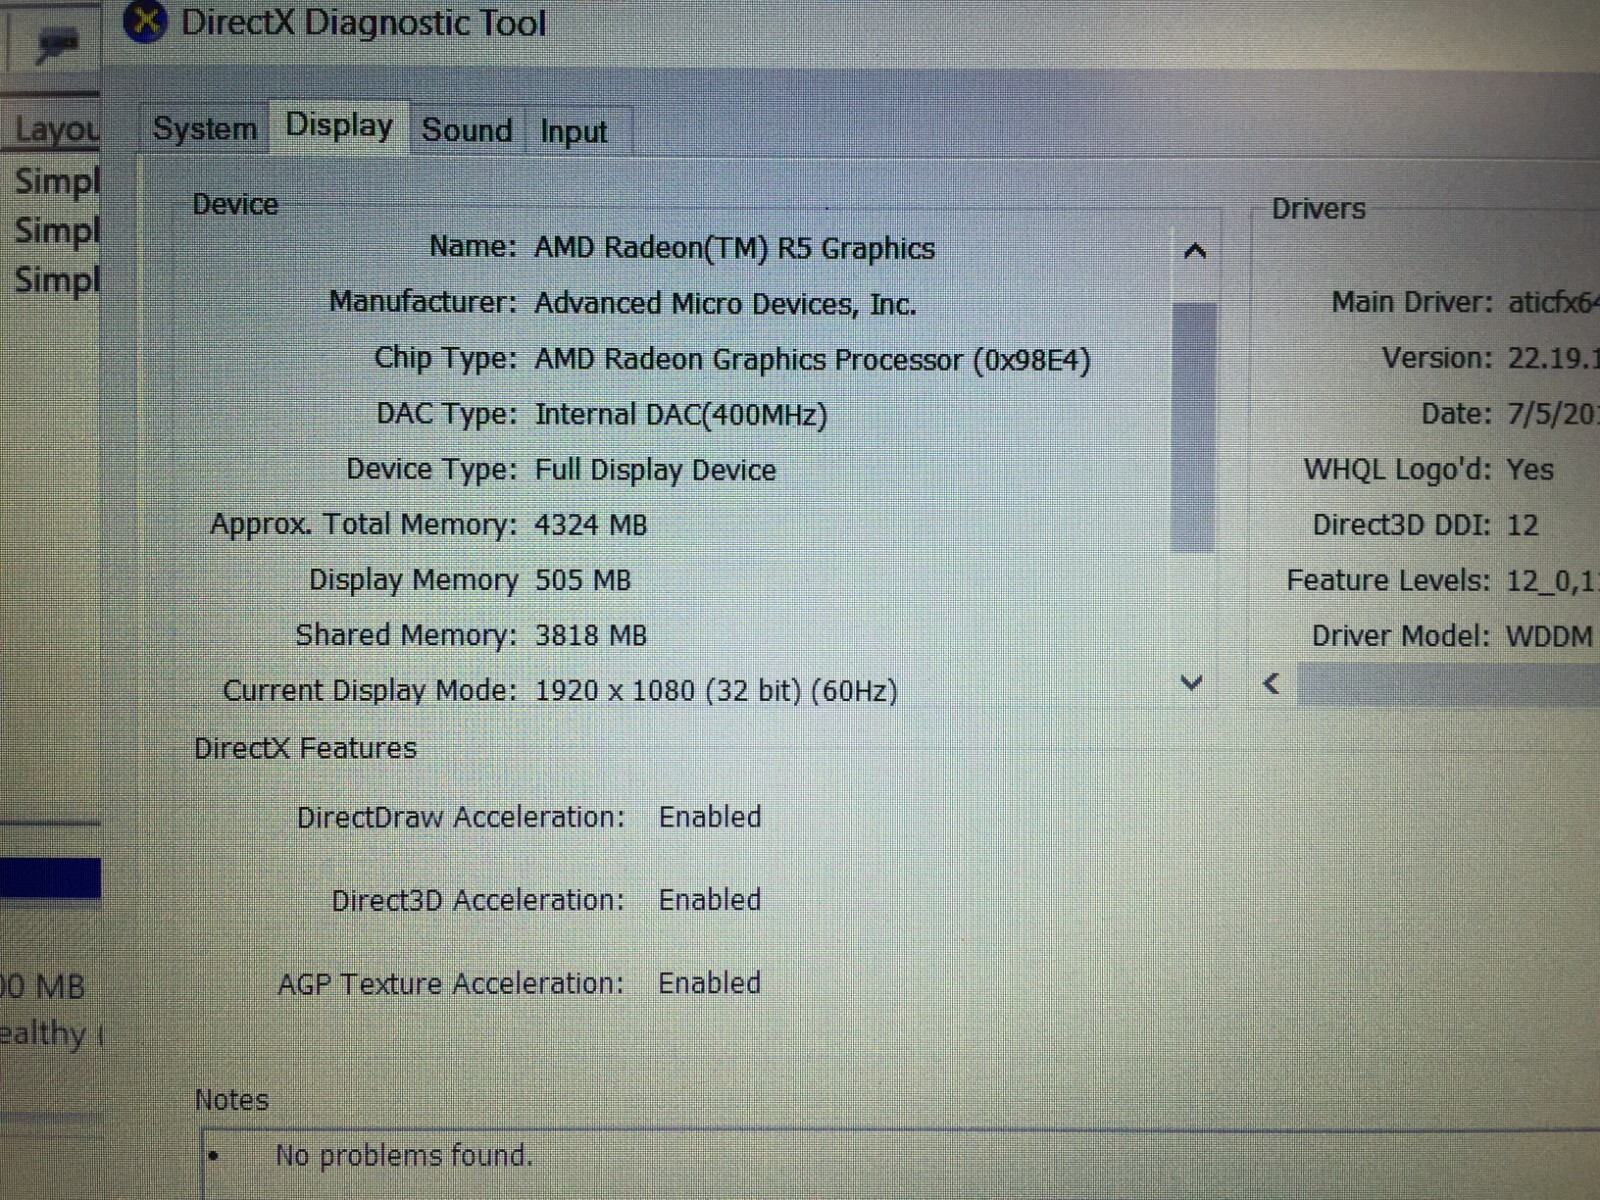Switch to the System tab

205,128
